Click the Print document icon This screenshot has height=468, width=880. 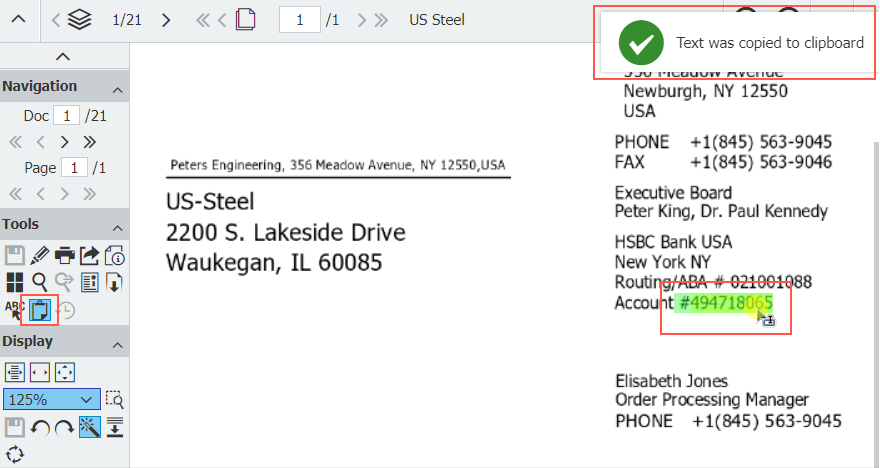65,255
